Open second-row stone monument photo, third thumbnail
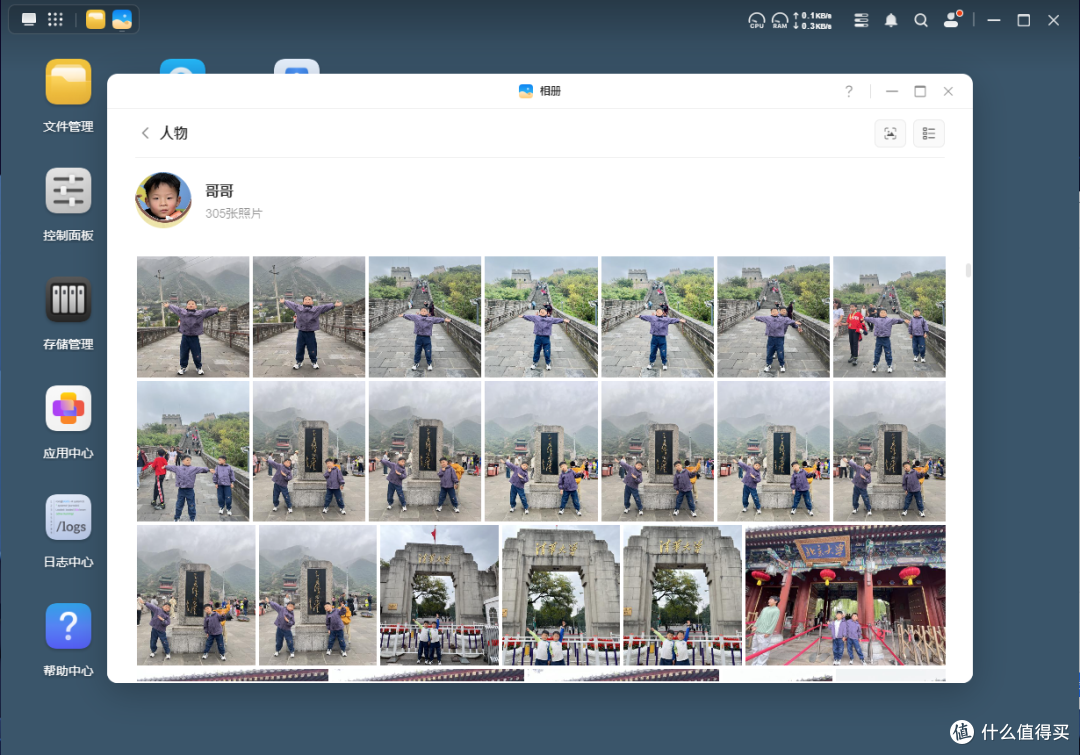 [x=425, y=451]
